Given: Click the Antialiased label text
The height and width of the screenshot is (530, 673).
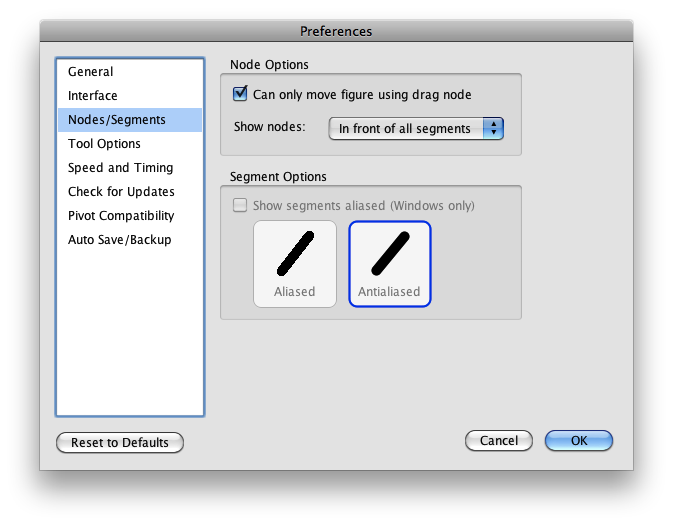Looking at the screenshot, I should click(x=389, y=292).
